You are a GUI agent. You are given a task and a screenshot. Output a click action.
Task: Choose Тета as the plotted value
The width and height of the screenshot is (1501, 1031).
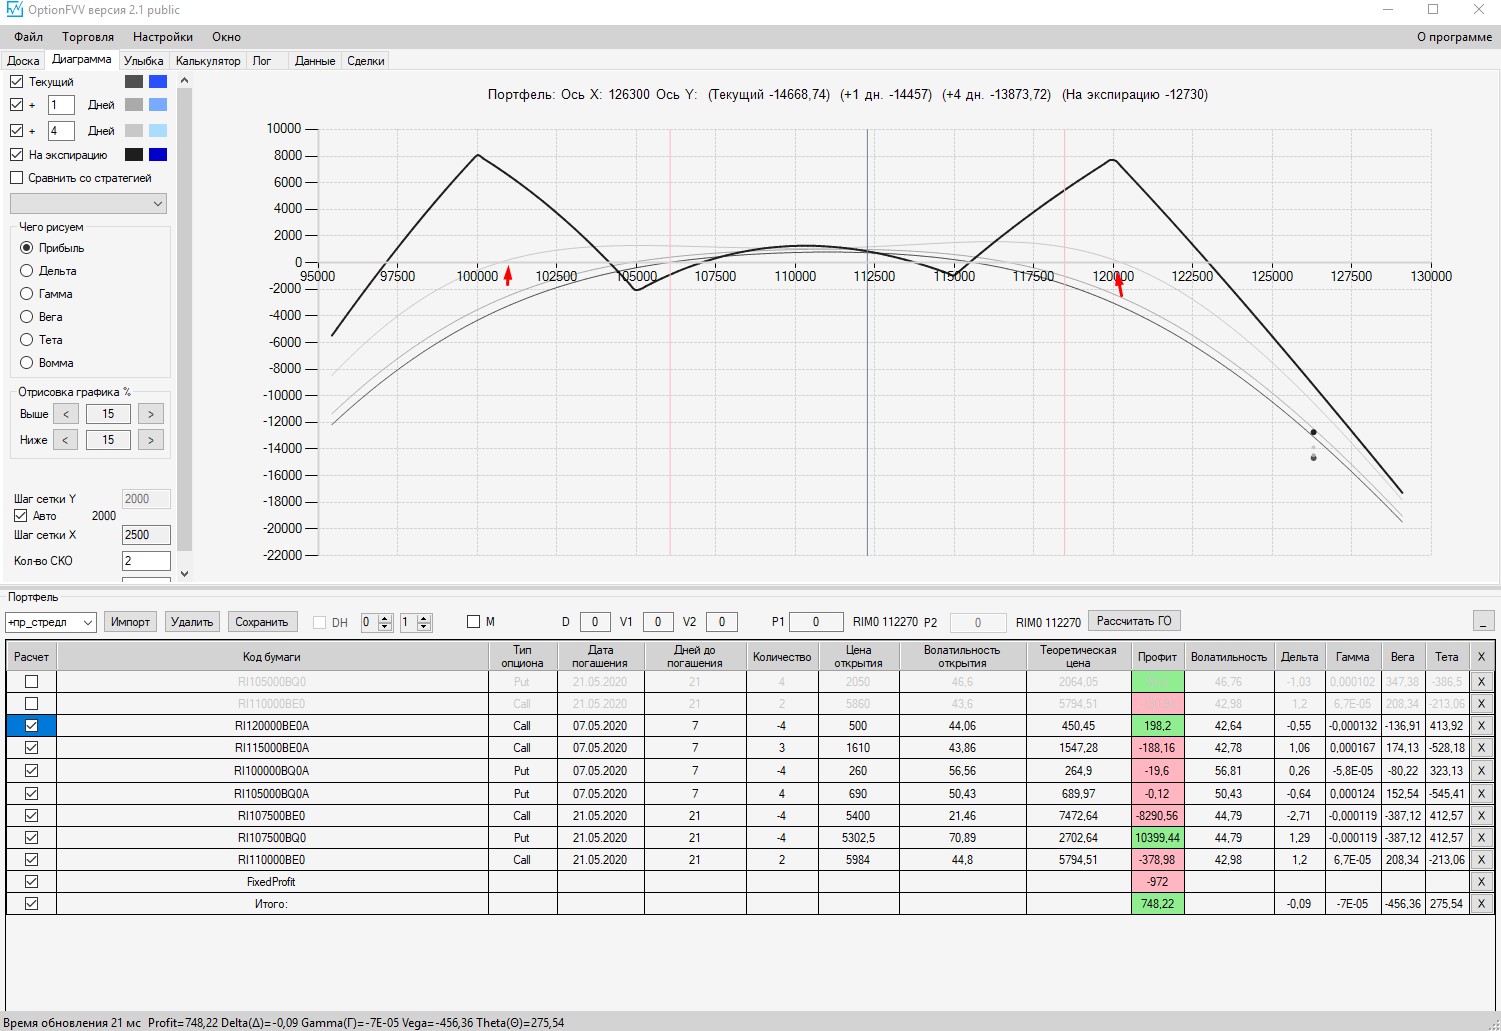click(27, 340)
